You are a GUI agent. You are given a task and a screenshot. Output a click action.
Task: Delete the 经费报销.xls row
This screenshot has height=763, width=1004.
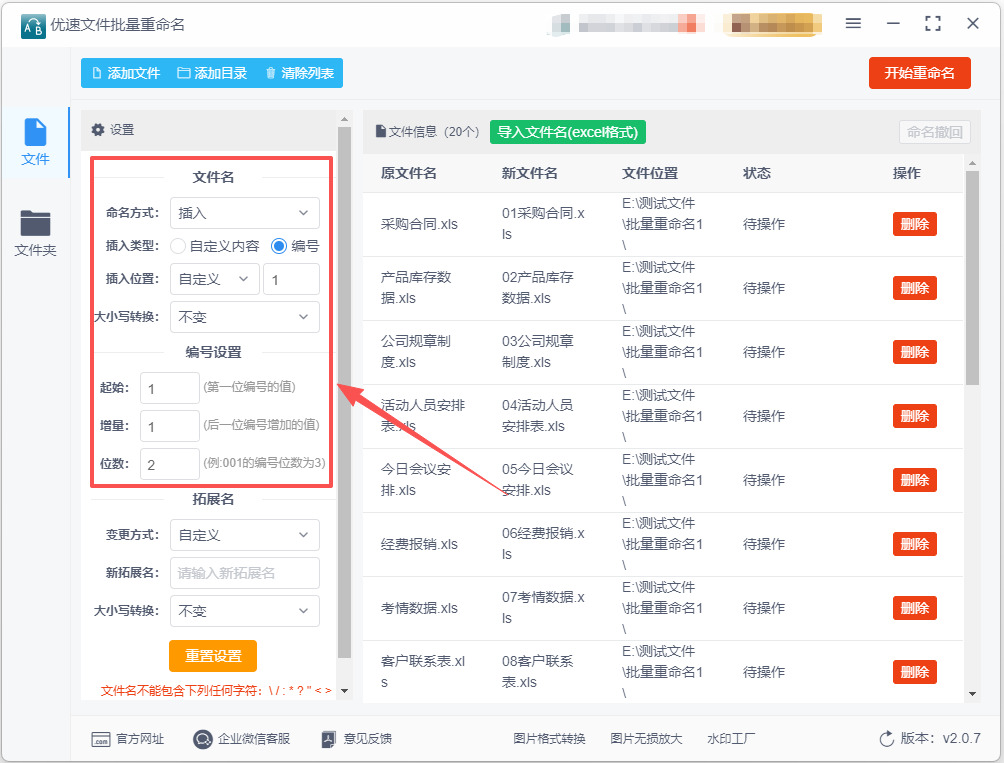pos(914,544)
